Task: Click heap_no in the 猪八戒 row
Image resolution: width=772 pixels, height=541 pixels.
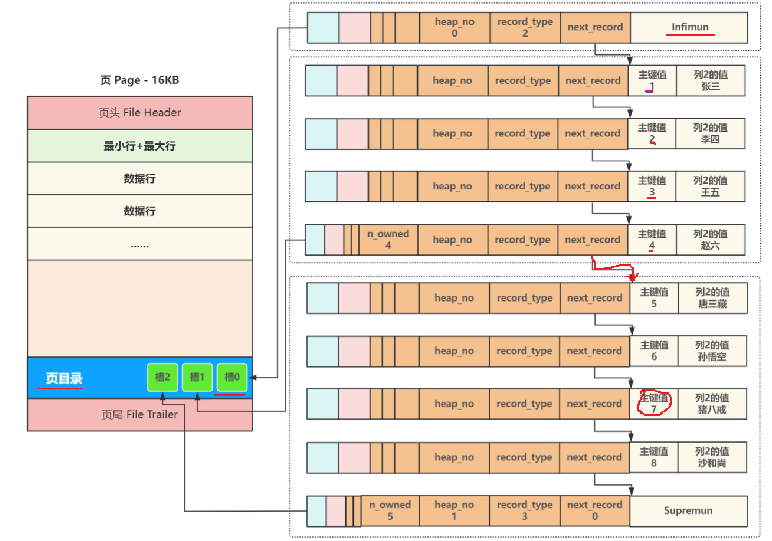Action: pos(454,404)
